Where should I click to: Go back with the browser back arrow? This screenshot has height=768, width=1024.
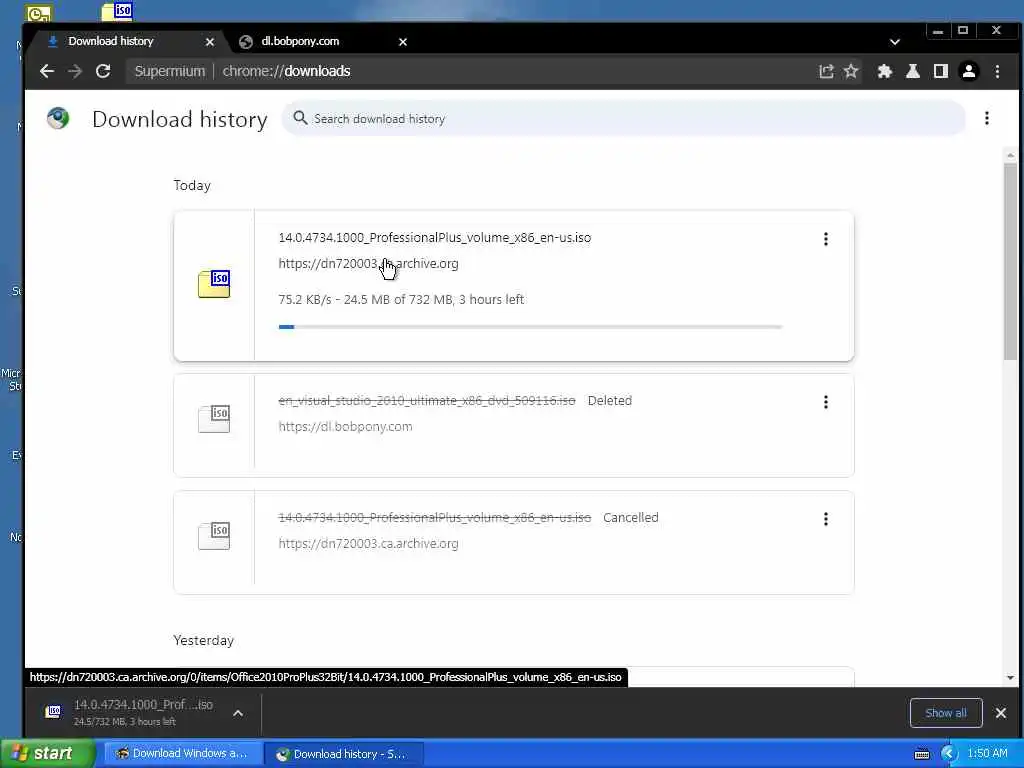pyautogui.click(x=46, y=71)
